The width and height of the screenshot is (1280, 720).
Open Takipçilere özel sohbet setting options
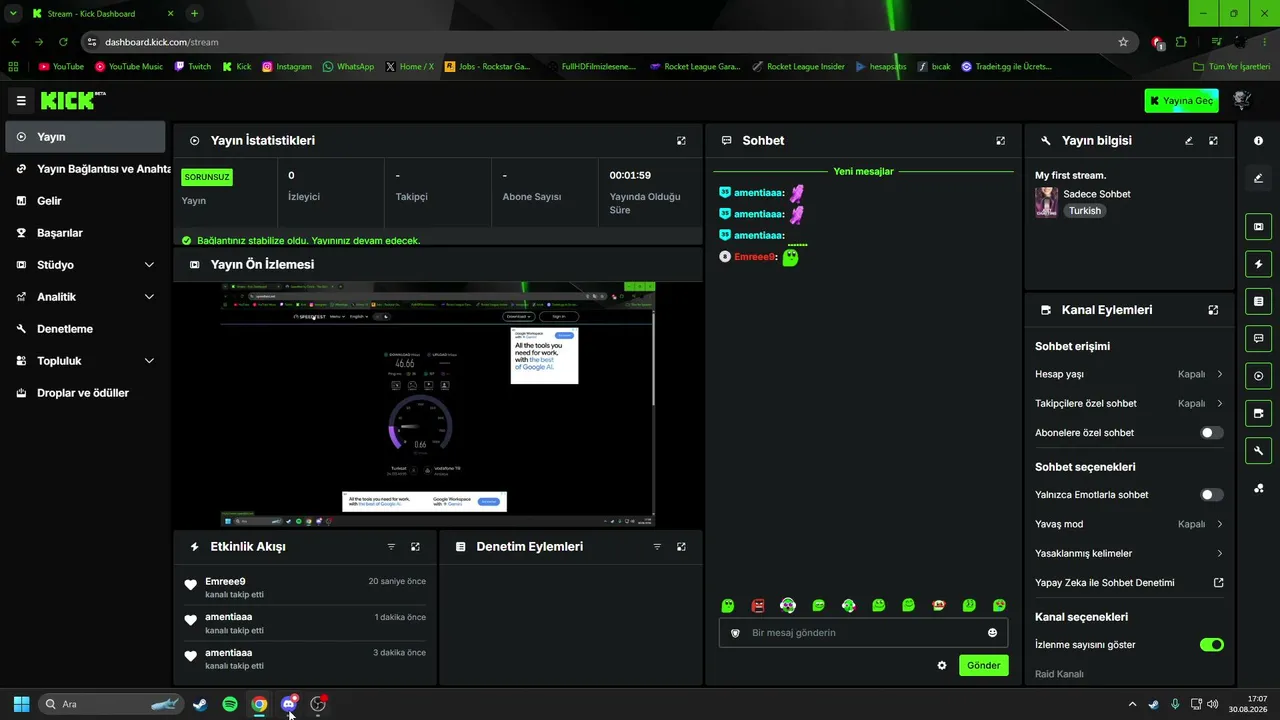(1129, 404)
